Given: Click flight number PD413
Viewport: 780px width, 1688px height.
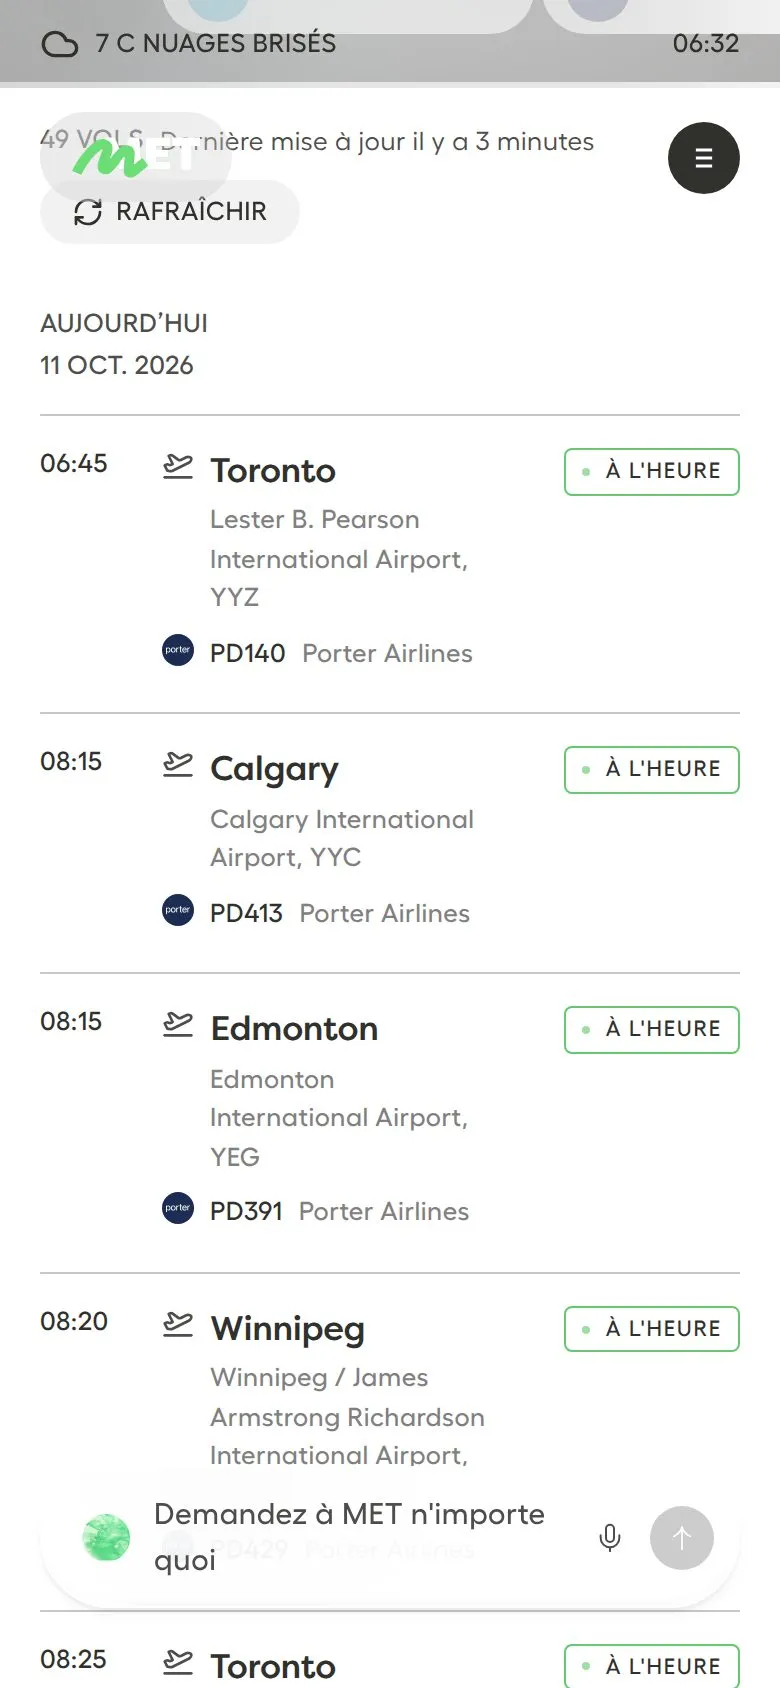Looking at the screenshot, I should pos(246,913).
